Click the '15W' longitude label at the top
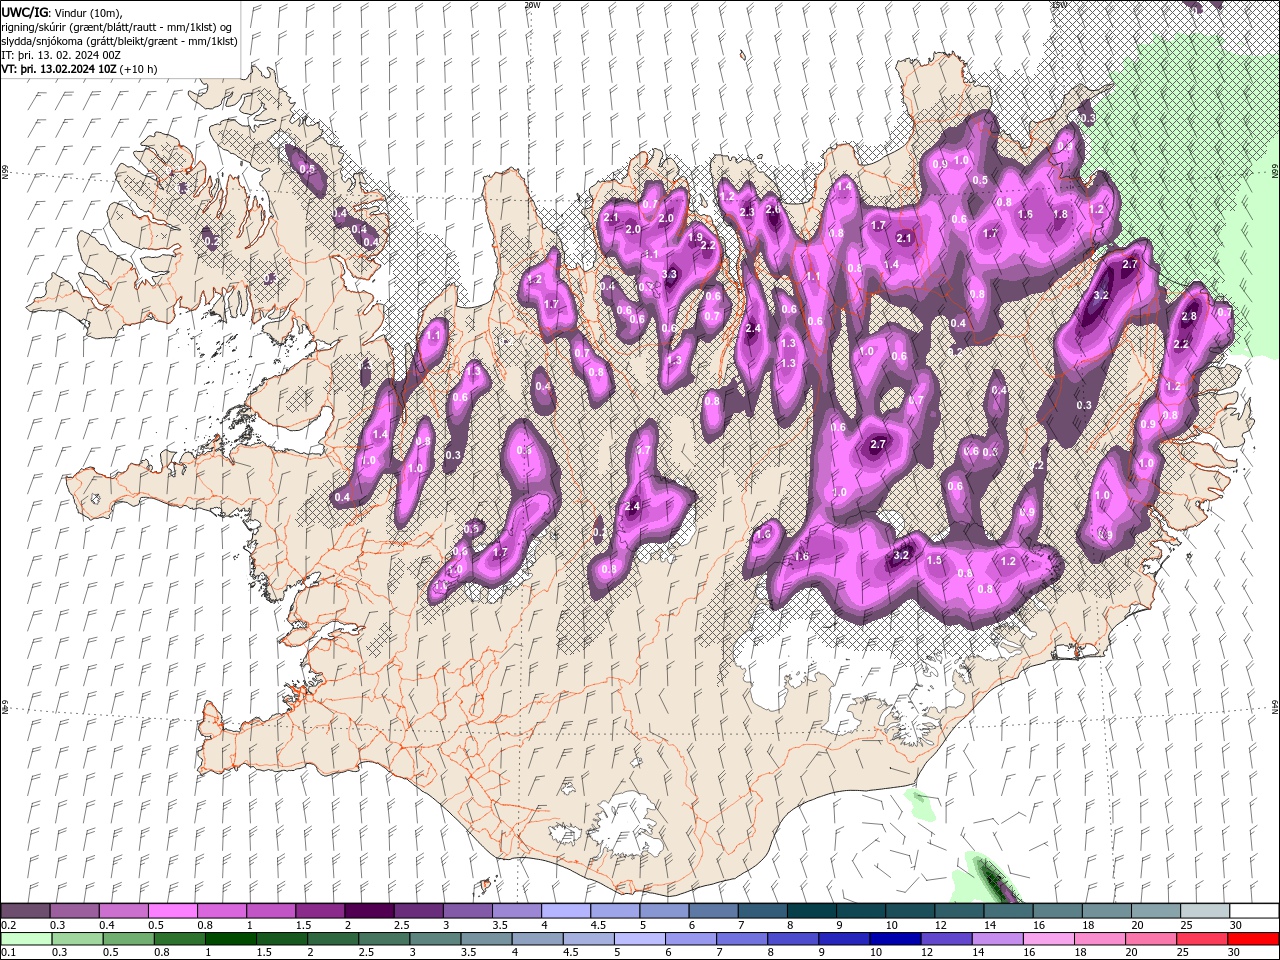Image resolution: width=1280 pixels, height=960 pixels. pyautogui.click(x=1059, y=5)
